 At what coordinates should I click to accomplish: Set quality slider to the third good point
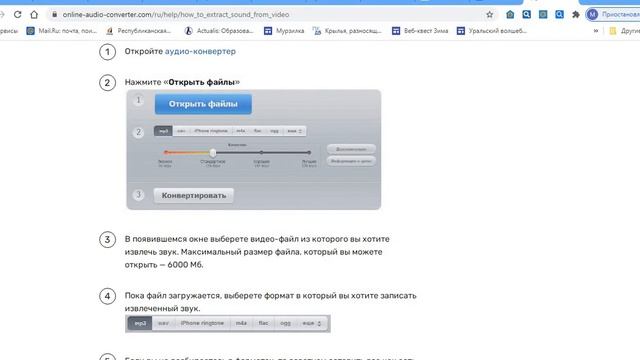tap(261, 152)
